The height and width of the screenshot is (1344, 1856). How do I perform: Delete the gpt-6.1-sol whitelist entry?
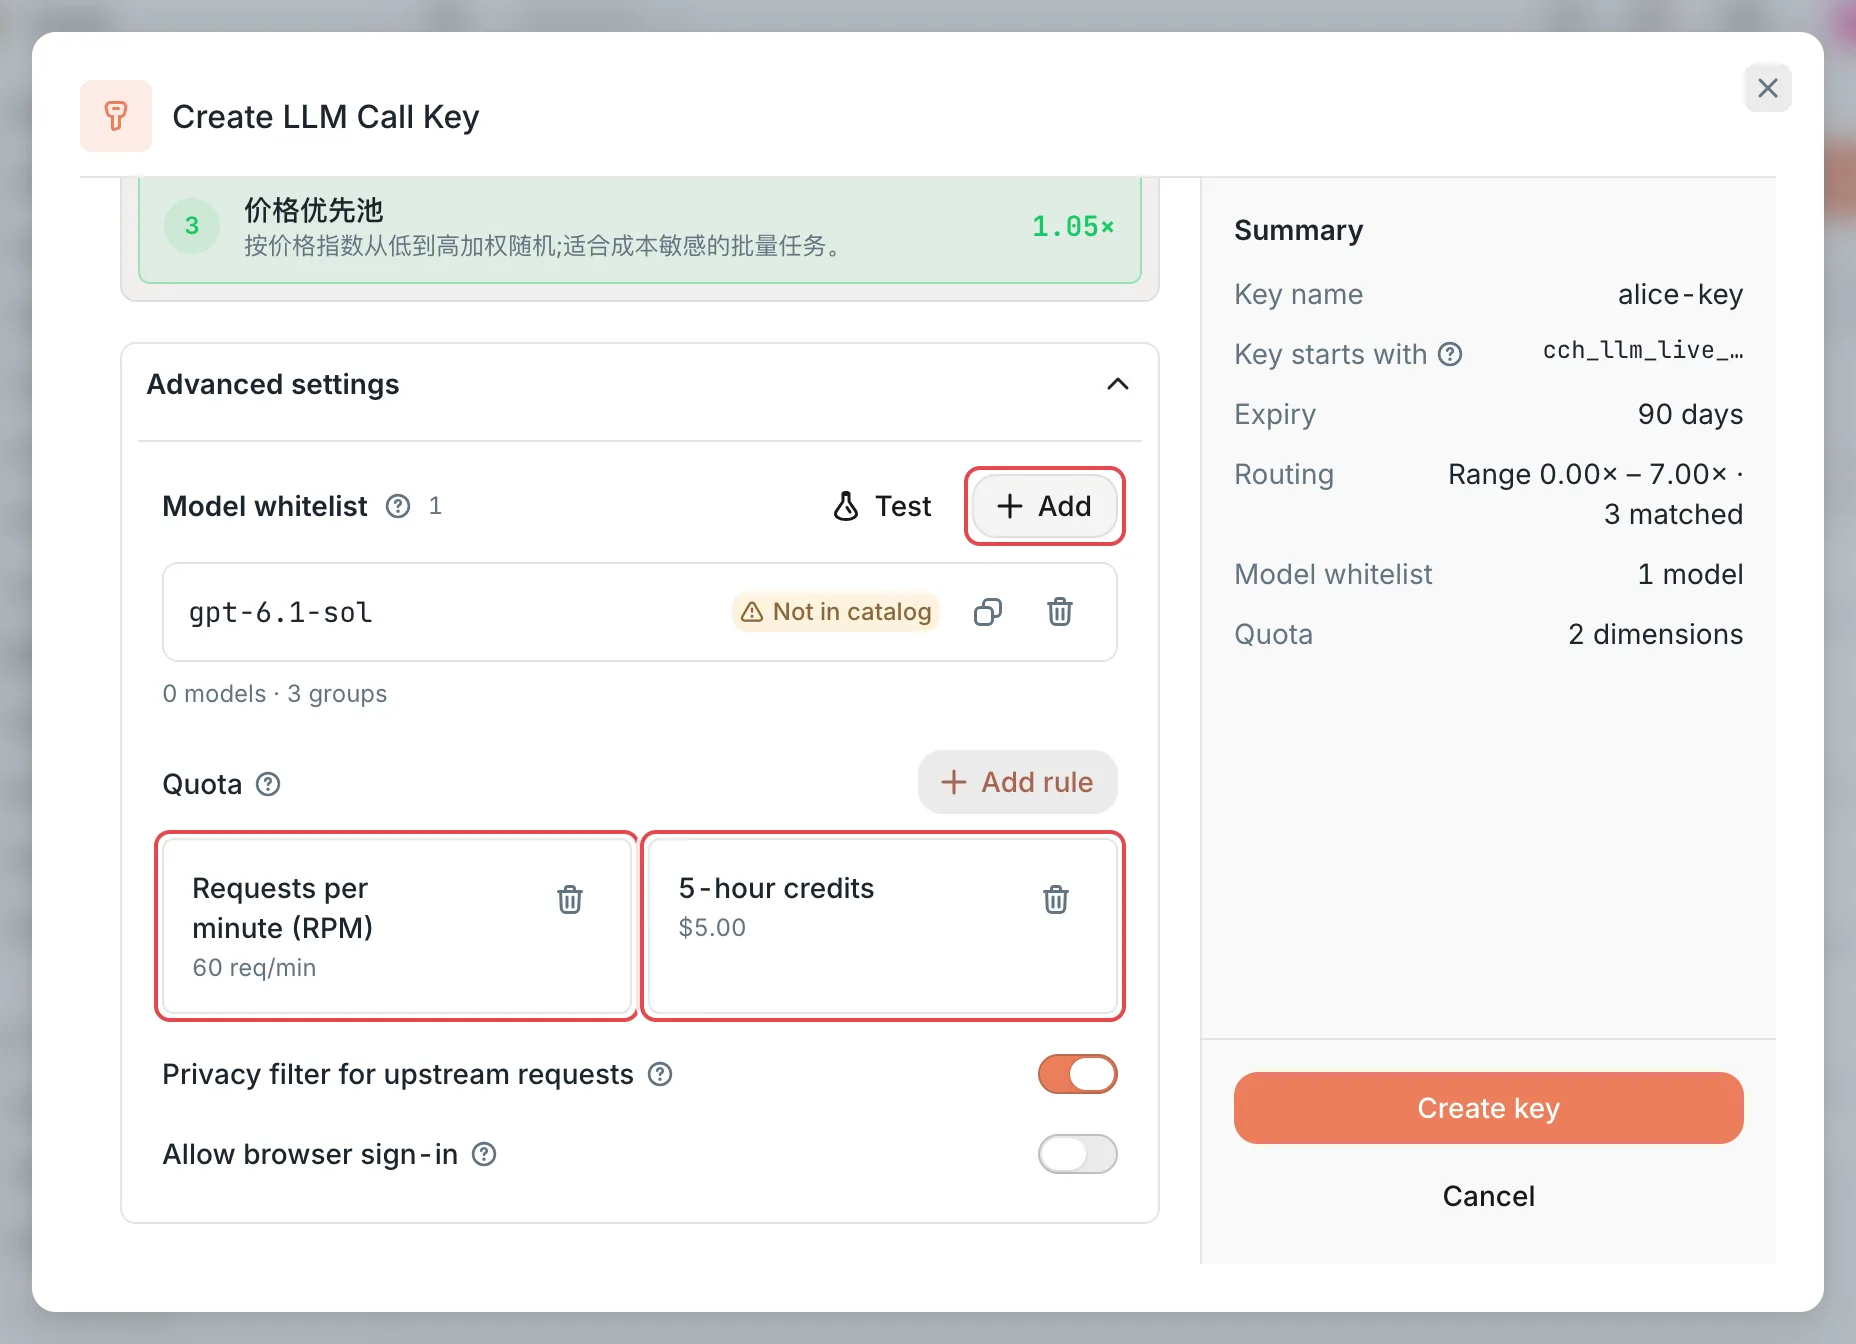point(1060,612)
